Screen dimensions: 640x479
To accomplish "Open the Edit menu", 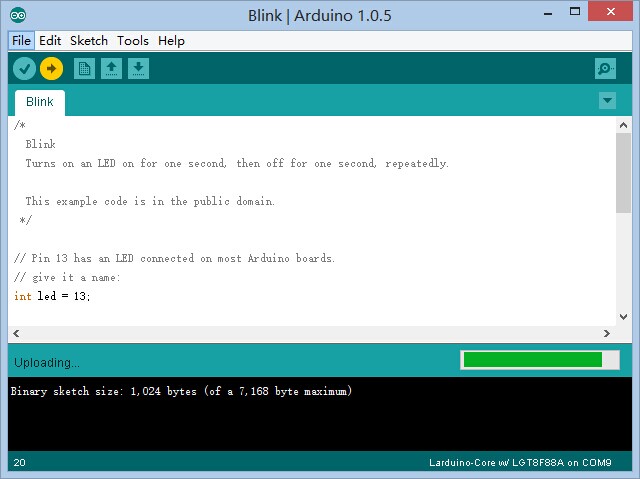I will click(50, 41).
